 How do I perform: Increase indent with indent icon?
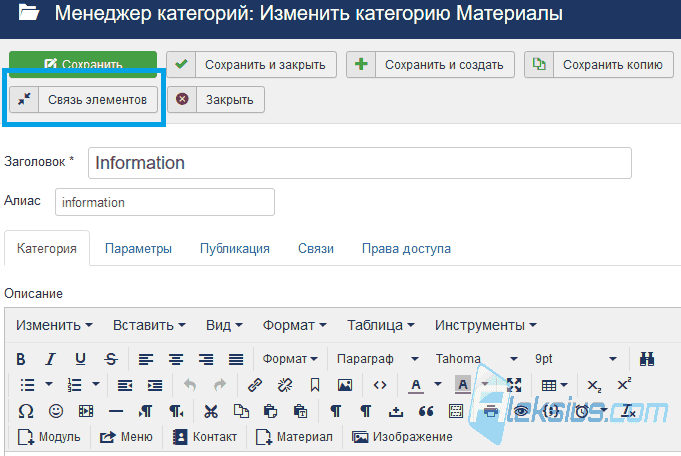155,385
